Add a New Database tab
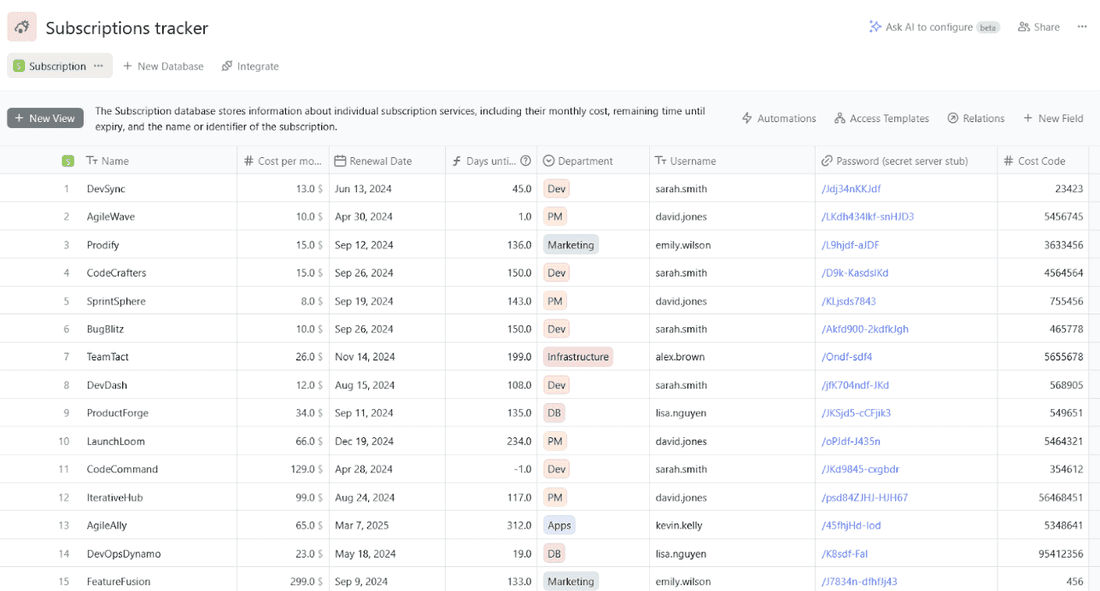 click(163, 66)
